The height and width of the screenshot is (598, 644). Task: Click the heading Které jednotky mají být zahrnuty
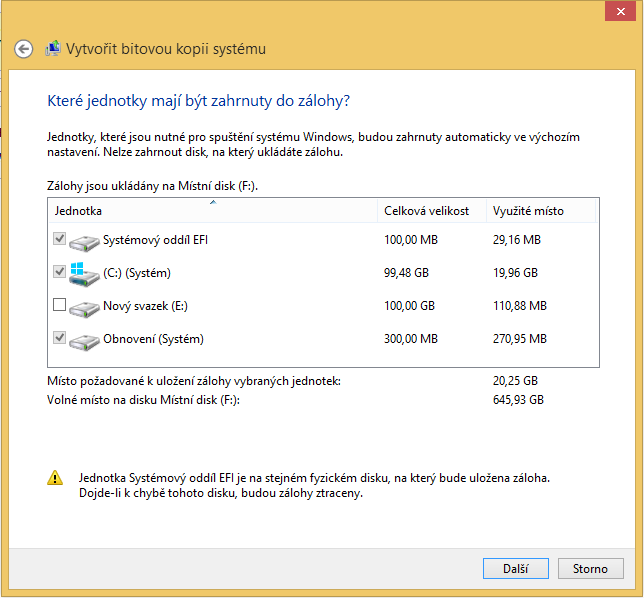[198, 101]
